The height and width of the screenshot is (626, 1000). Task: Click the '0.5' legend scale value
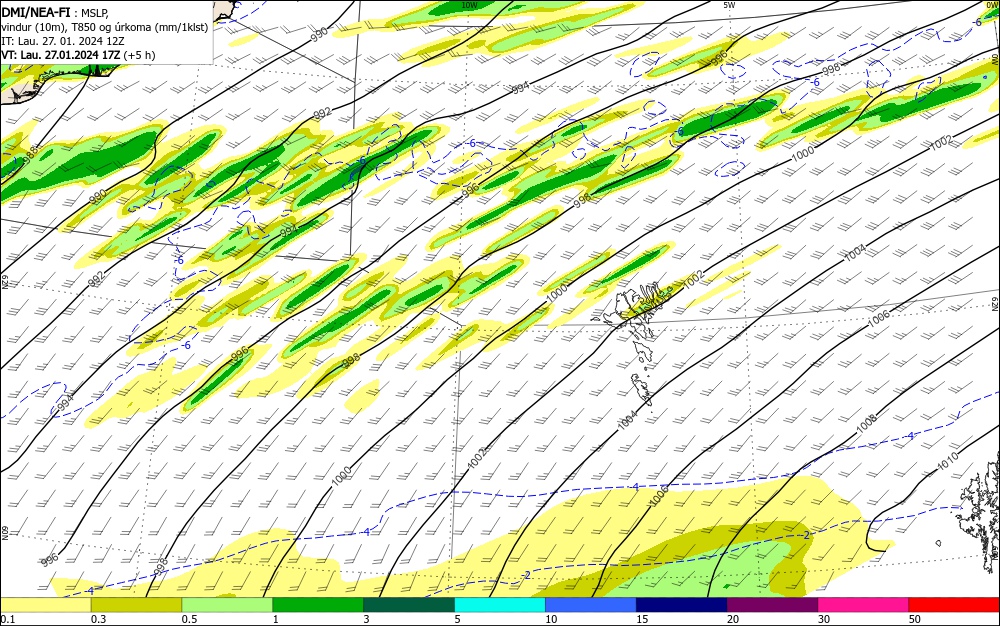(x=189, y=619)
